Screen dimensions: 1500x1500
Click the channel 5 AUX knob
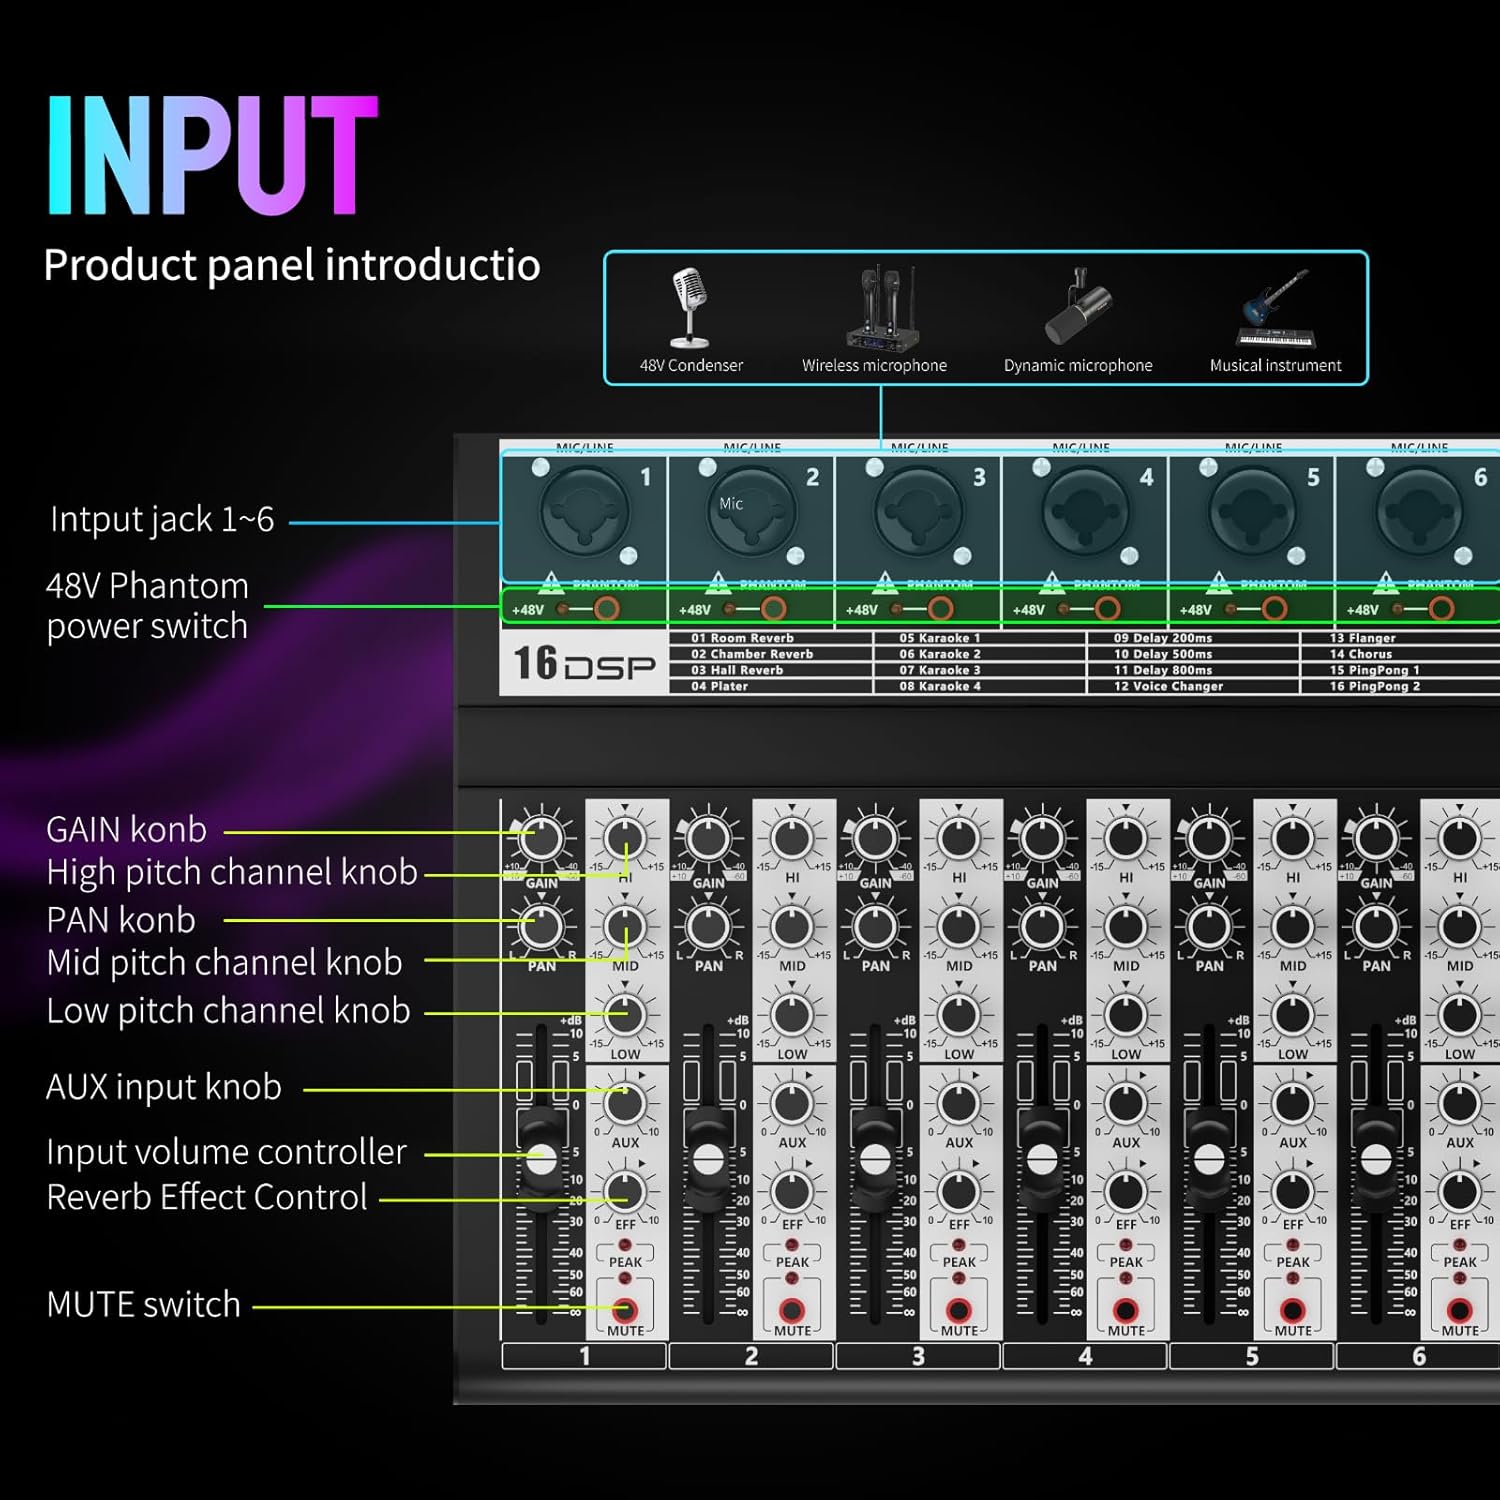(1293, 1104)
